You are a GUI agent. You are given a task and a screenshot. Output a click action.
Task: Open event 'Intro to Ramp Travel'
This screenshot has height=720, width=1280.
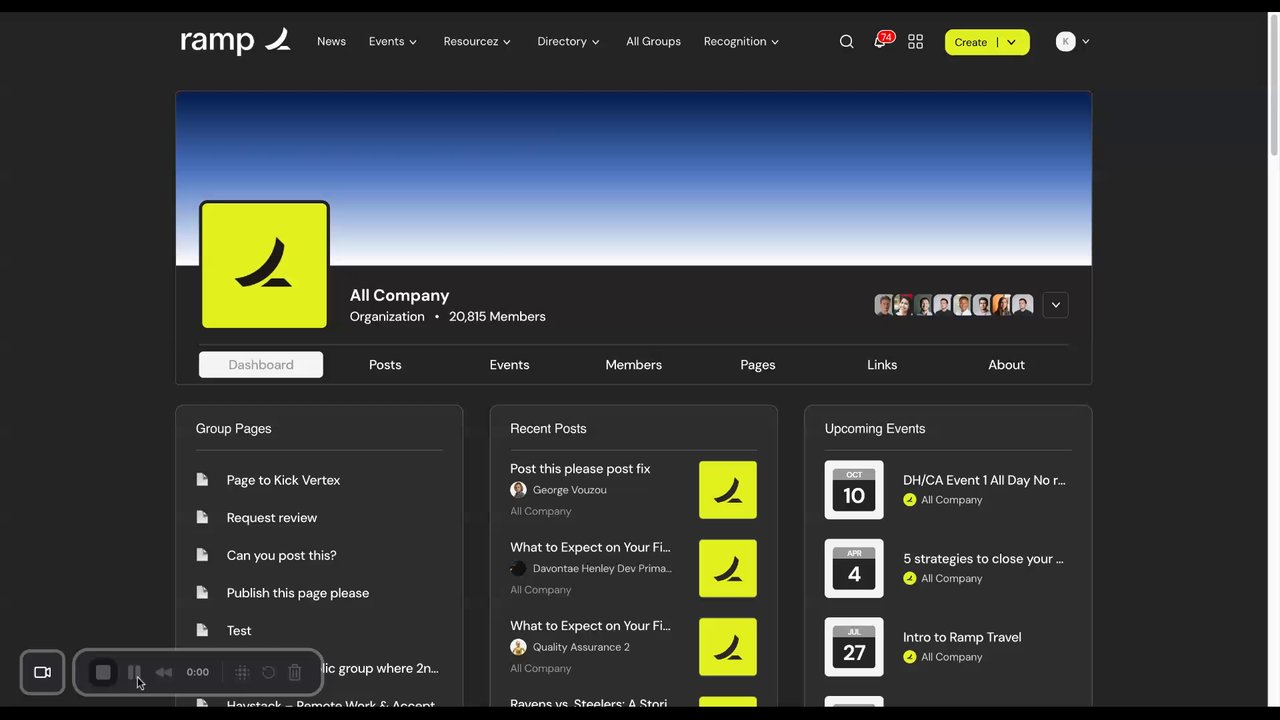(x=962, y=637)
